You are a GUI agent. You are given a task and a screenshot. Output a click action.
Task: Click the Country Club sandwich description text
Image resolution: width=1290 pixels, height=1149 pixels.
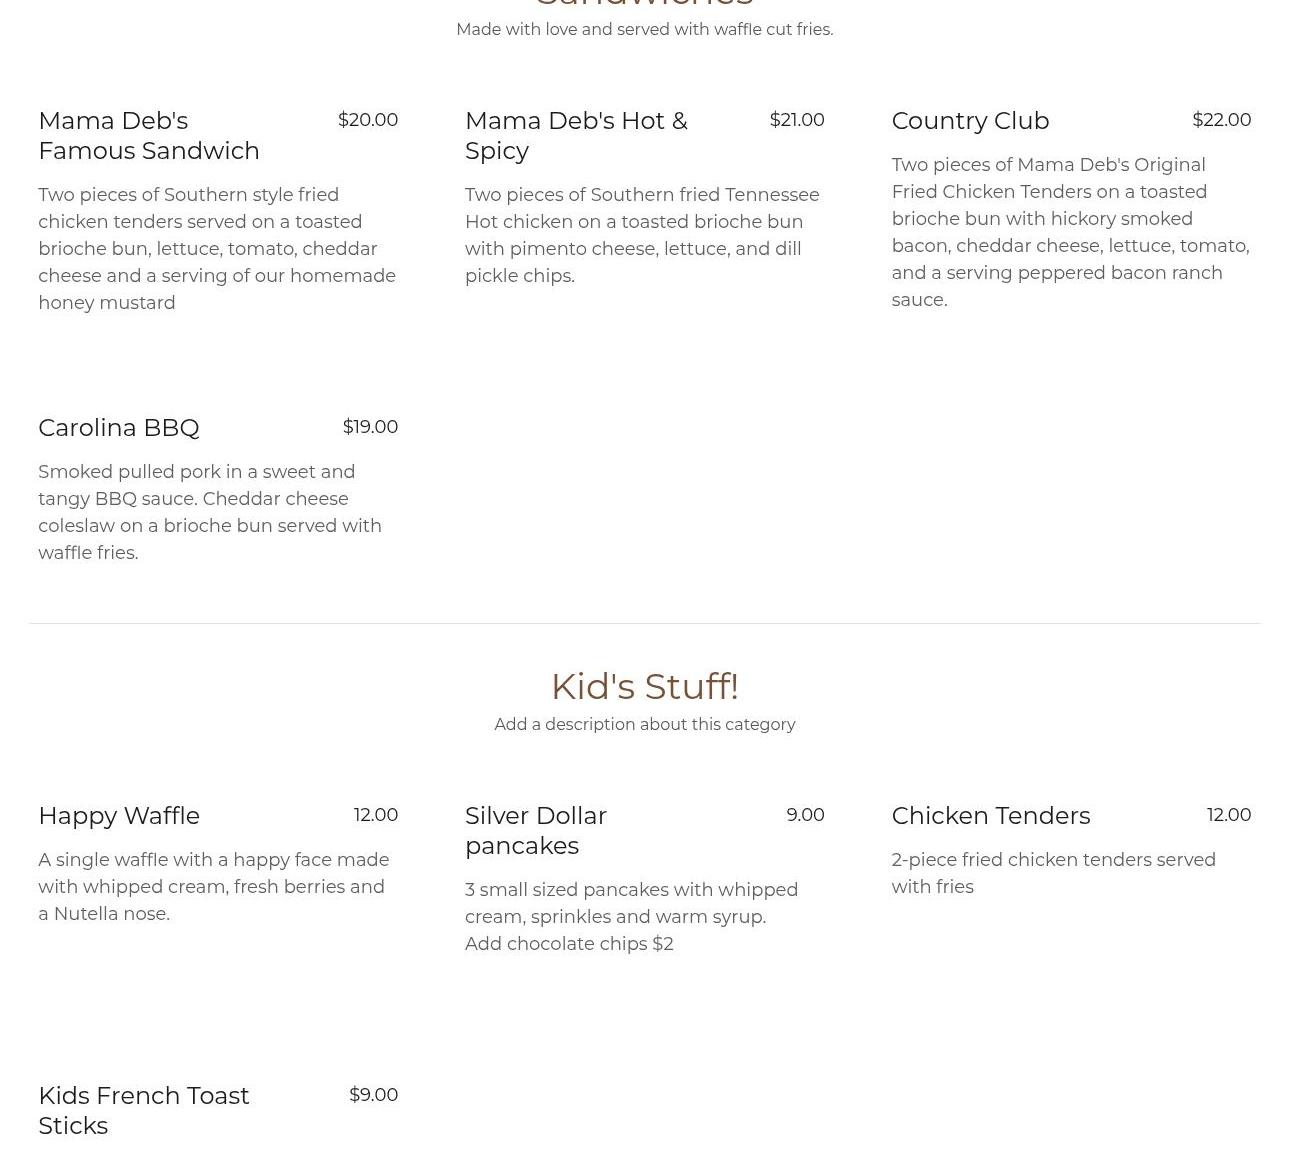click(1069, 232)
